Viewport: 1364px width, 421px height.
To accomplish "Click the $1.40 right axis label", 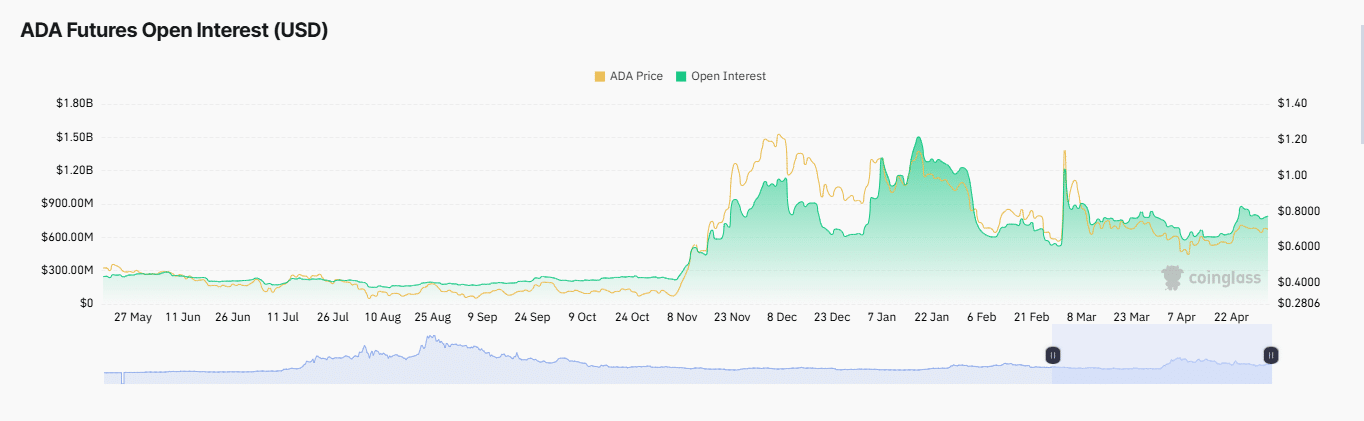I will coord(1292,104).
